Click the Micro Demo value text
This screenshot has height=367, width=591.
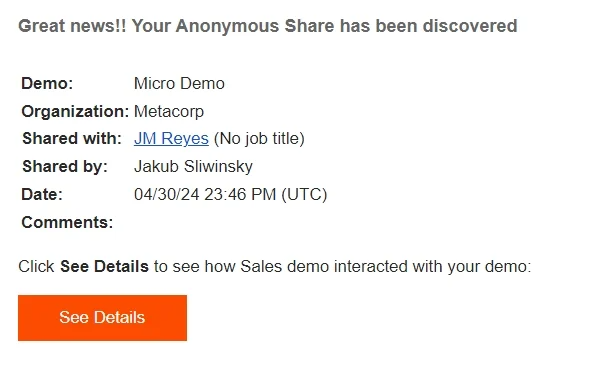tap(179, 83)
